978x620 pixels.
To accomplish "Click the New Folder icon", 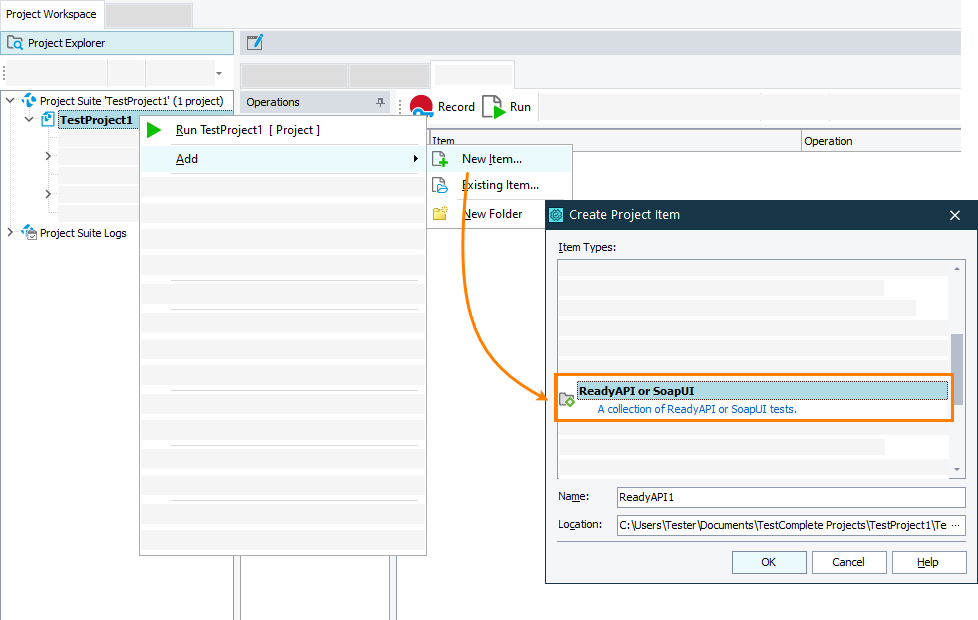I will tap(441, 213).
